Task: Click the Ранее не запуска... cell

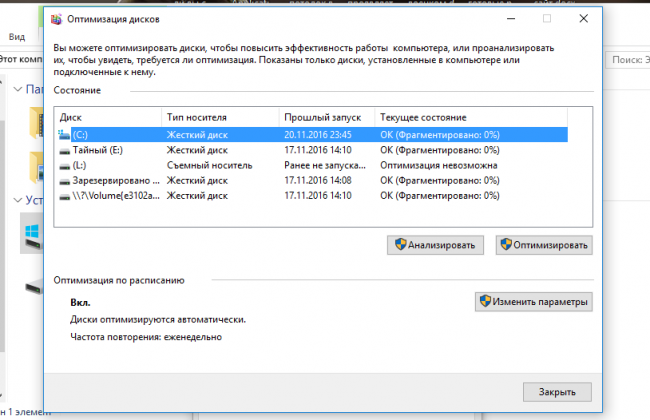Action: click(325, 165)
